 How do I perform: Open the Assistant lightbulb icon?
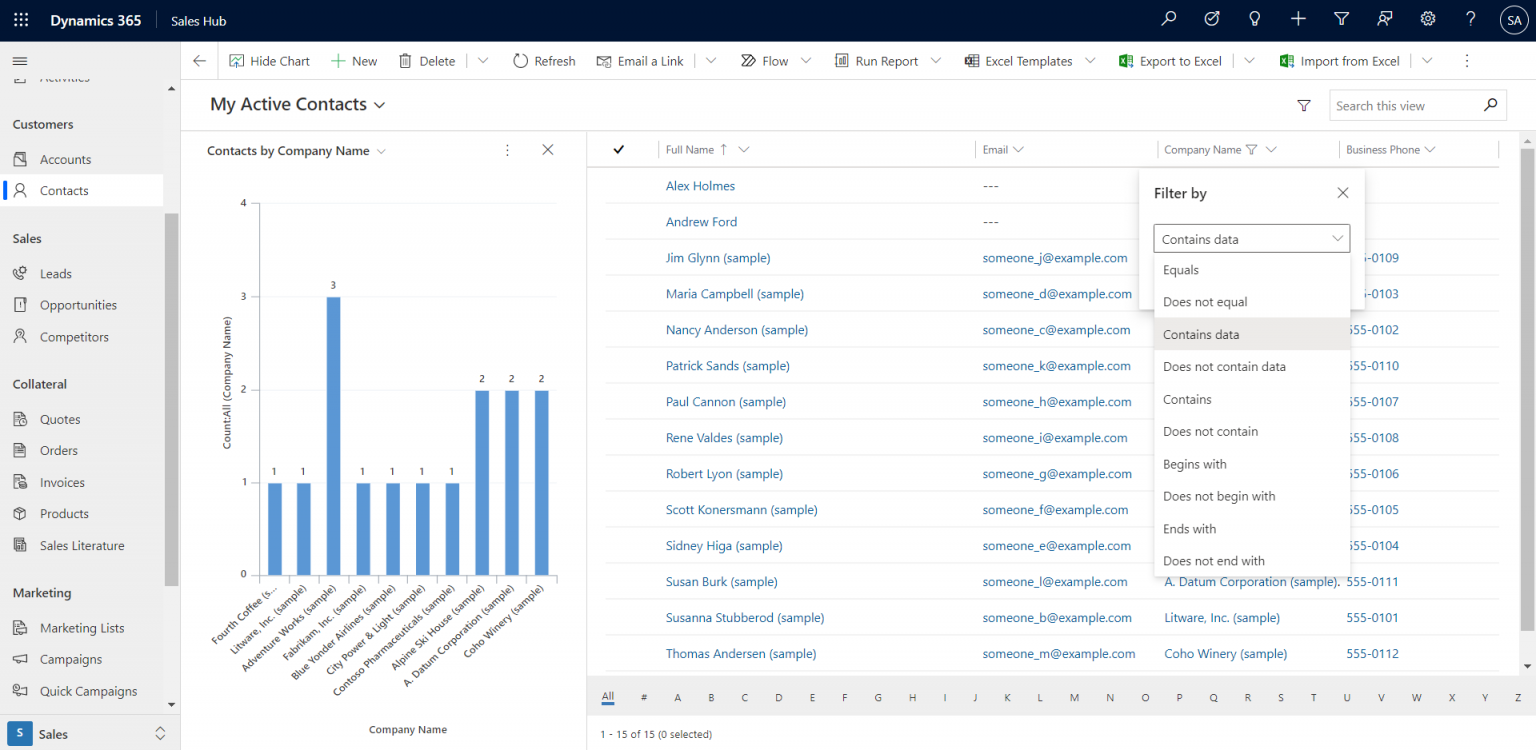click(x=1255, y=19)
